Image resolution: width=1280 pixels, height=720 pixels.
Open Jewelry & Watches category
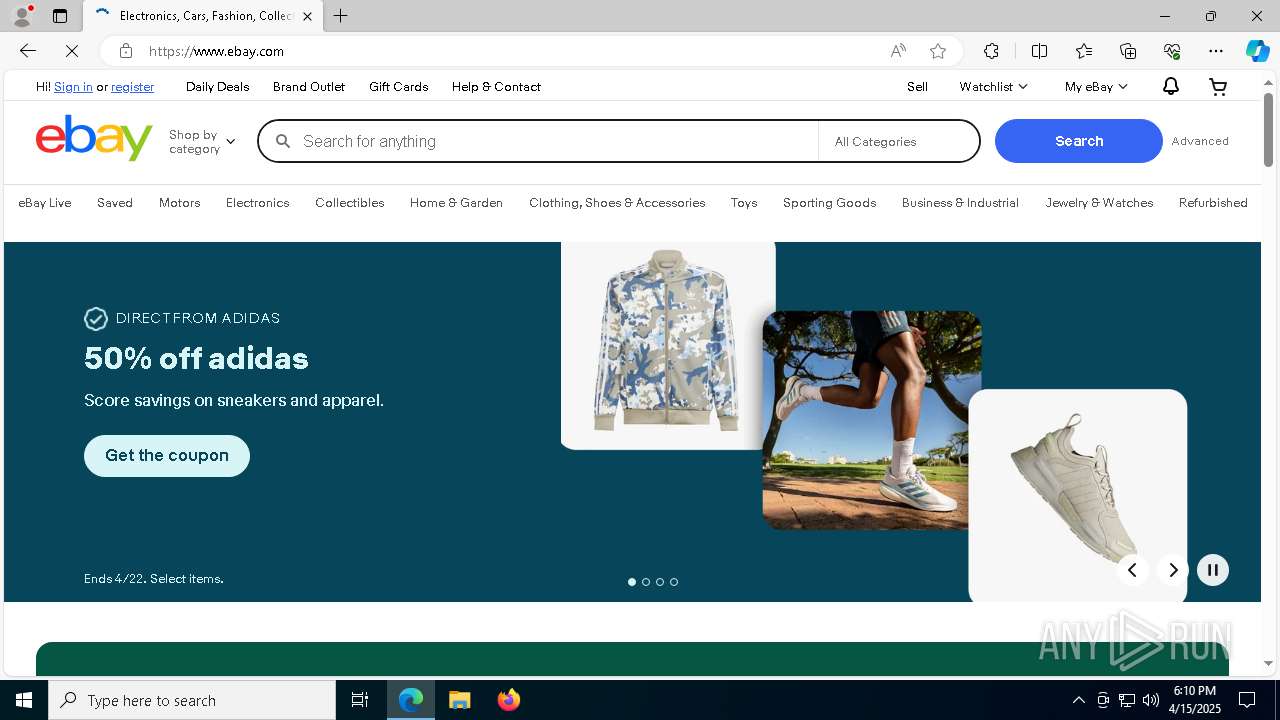pos(1099,203)
